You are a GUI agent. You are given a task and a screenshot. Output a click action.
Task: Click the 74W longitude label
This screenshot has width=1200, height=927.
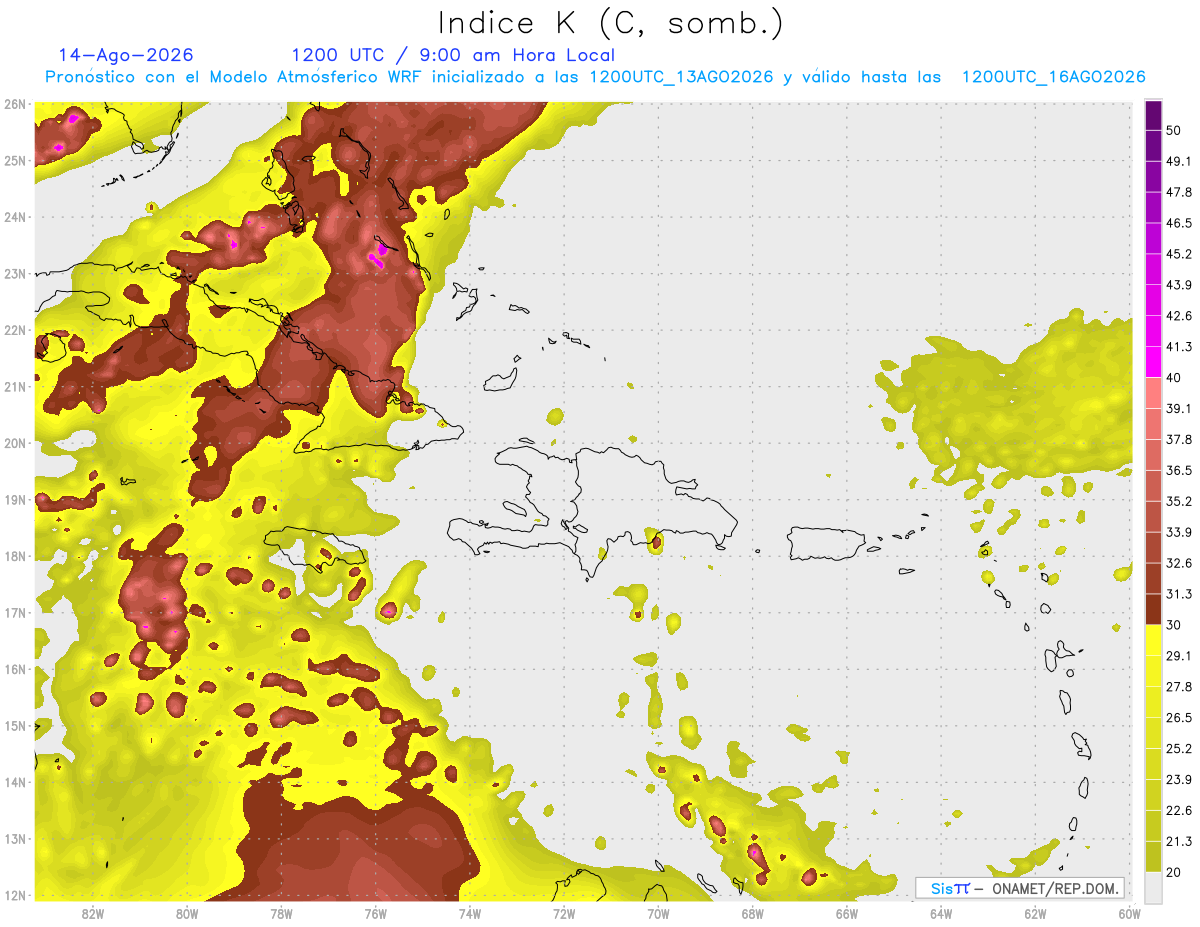click(x=469, y=912)
